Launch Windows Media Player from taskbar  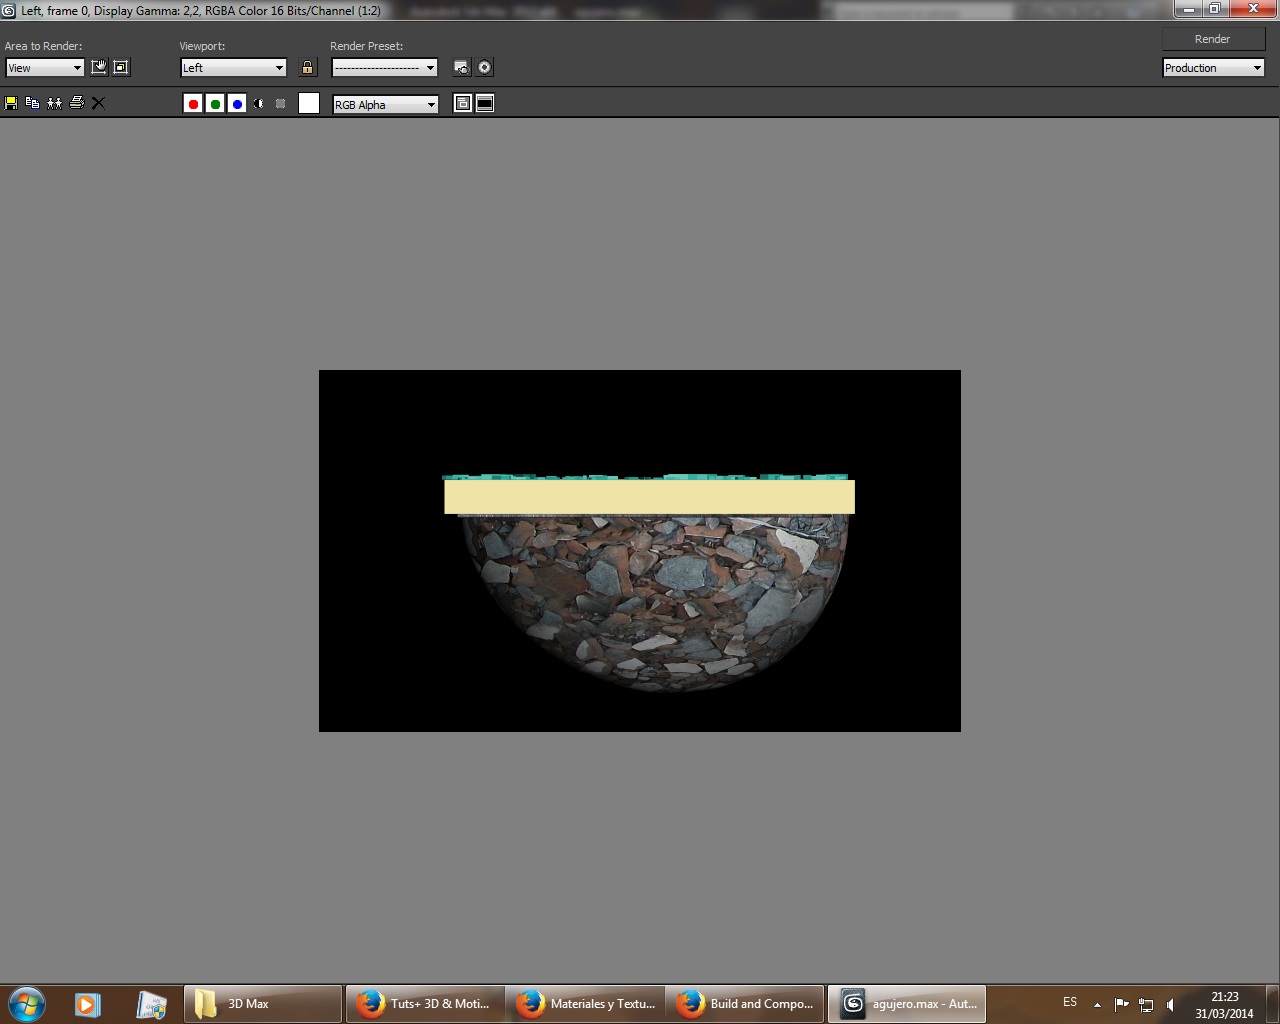[x=88, y=1004]
